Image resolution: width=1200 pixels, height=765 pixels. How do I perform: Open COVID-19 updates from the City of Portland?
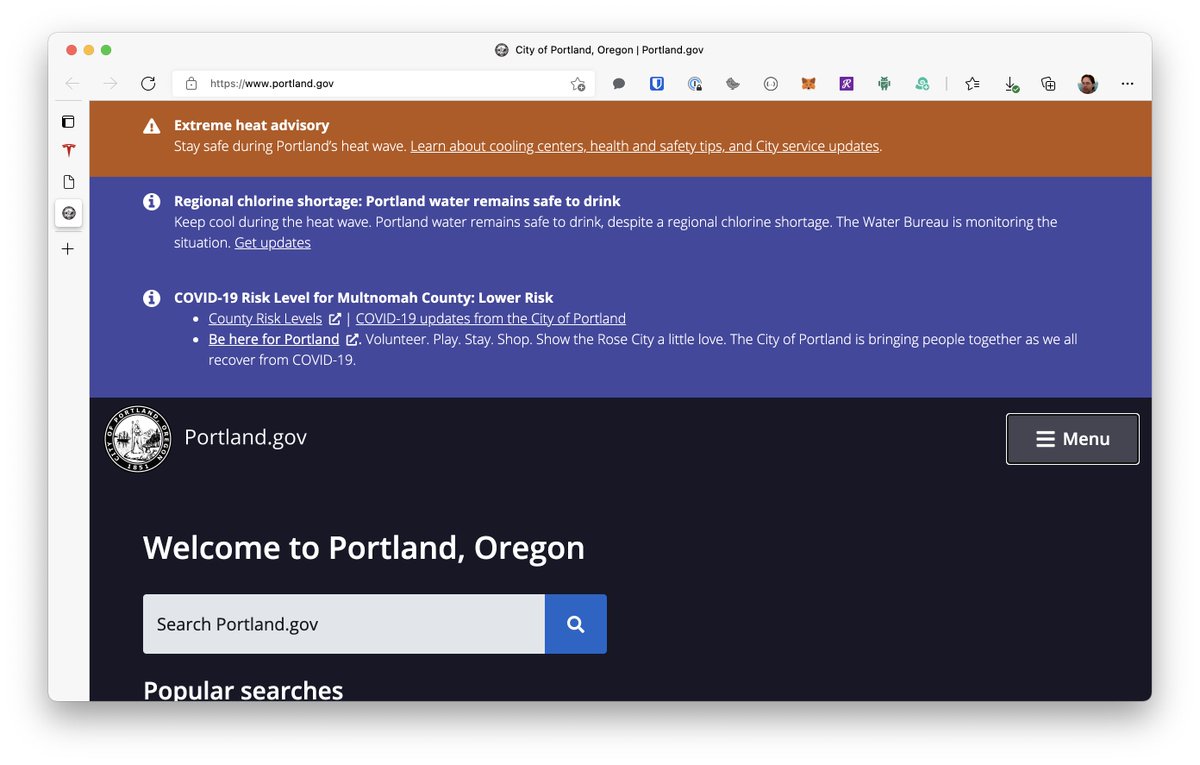point(490,319)
